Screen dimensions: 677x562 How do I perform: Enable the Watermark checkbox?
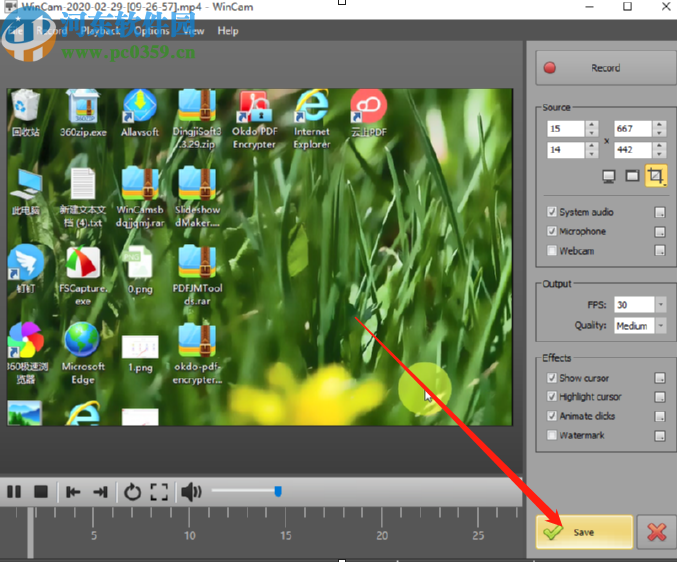[x=552, y=435]
